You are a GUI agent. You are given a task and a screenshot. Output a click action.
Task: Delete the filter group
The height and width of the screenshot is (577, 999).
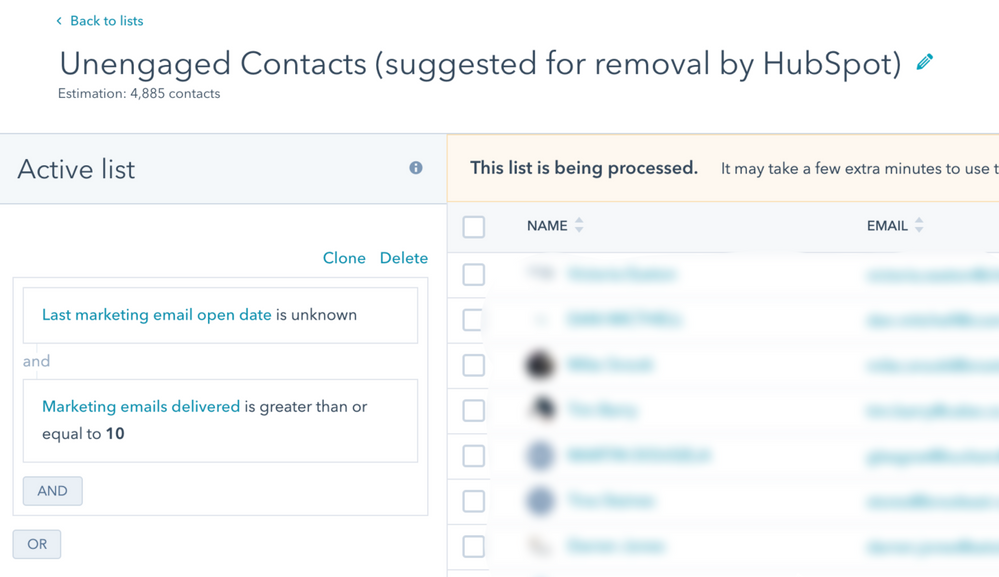pyautogui.click(x=404, y=258)
